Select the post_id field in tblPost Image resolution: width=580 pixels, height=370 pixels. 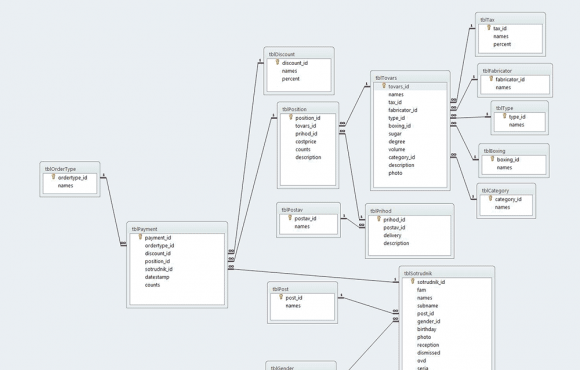click(x=294, y=298)
